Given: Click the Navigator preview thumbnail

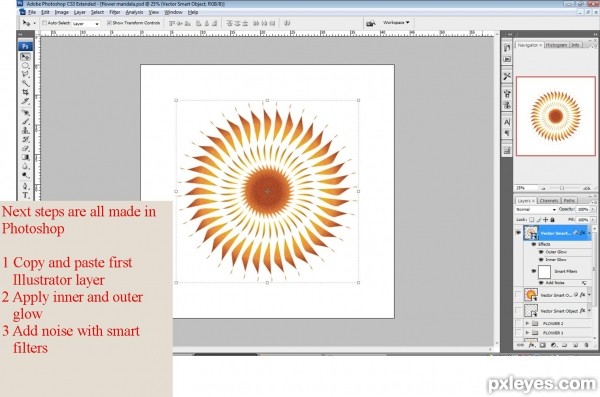Looking at the screenshot, I should (556, 116).
